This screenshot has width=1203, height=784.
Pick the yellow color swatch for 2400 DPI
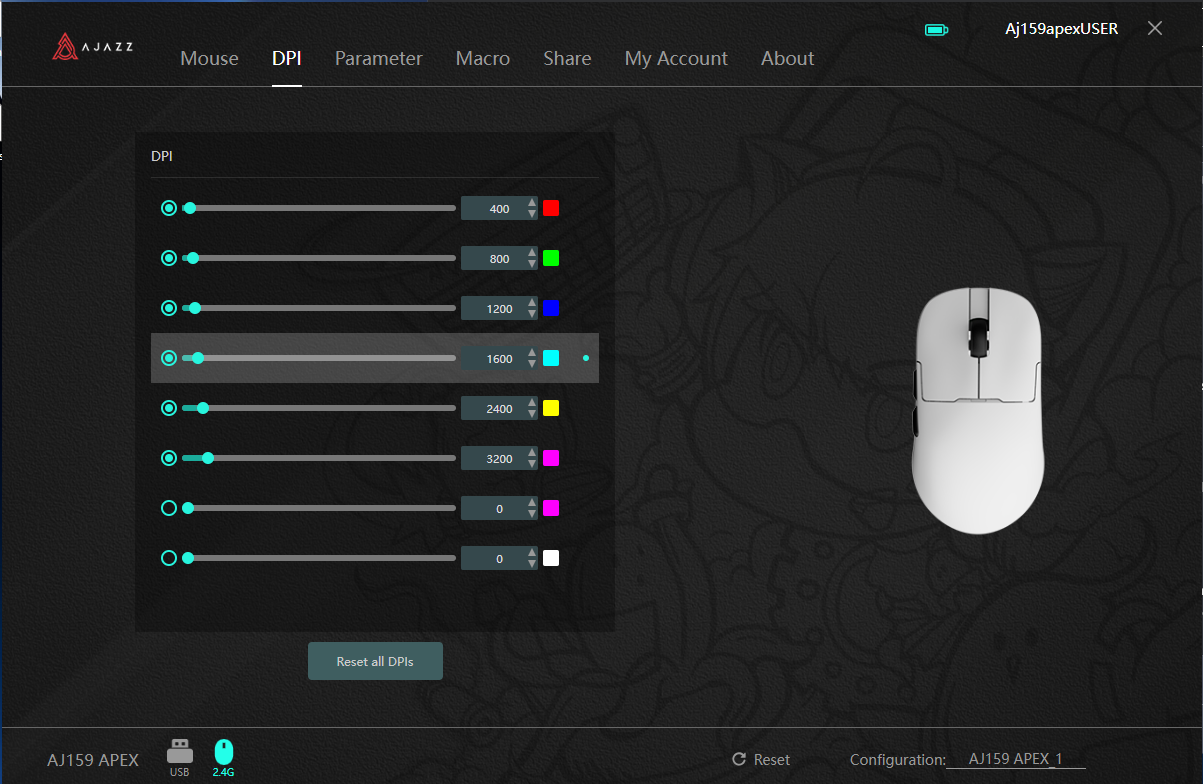(551, 408)
